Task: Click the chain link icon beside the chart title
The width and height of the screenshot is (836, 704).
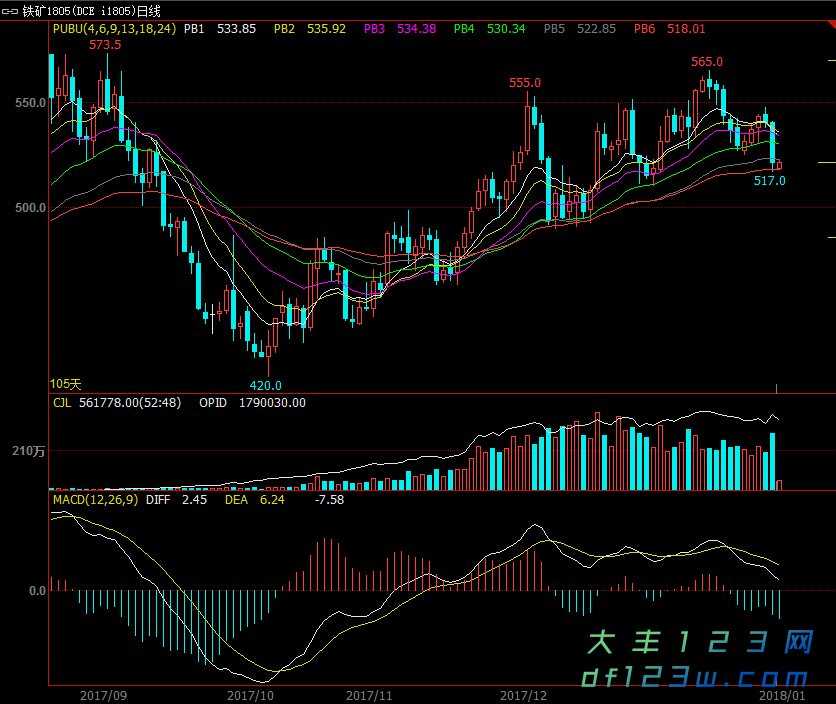Action: pos(11,11)
